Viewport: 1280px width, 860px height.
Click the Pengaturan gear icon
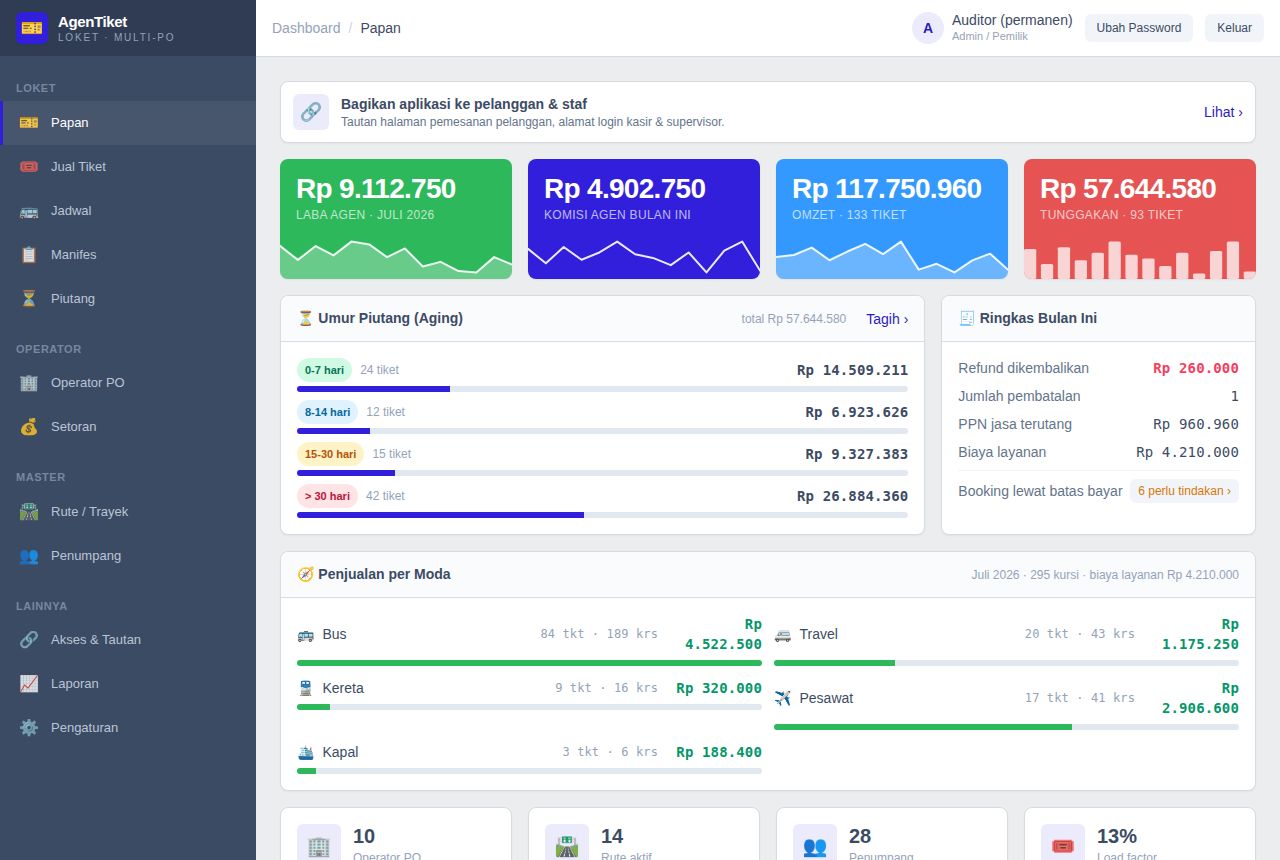(29, 727)
